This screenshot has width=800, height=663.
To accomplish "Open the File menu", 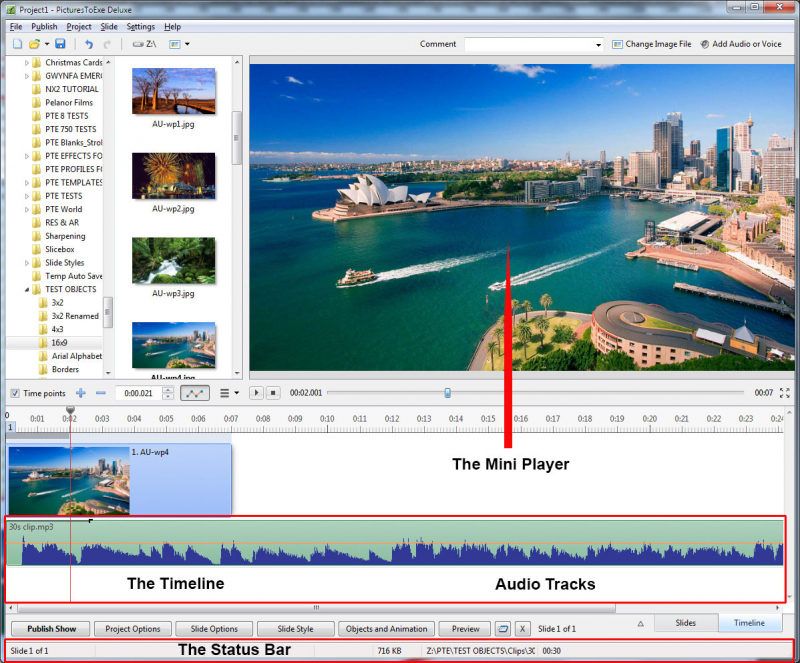I will (x=16, y=27).
